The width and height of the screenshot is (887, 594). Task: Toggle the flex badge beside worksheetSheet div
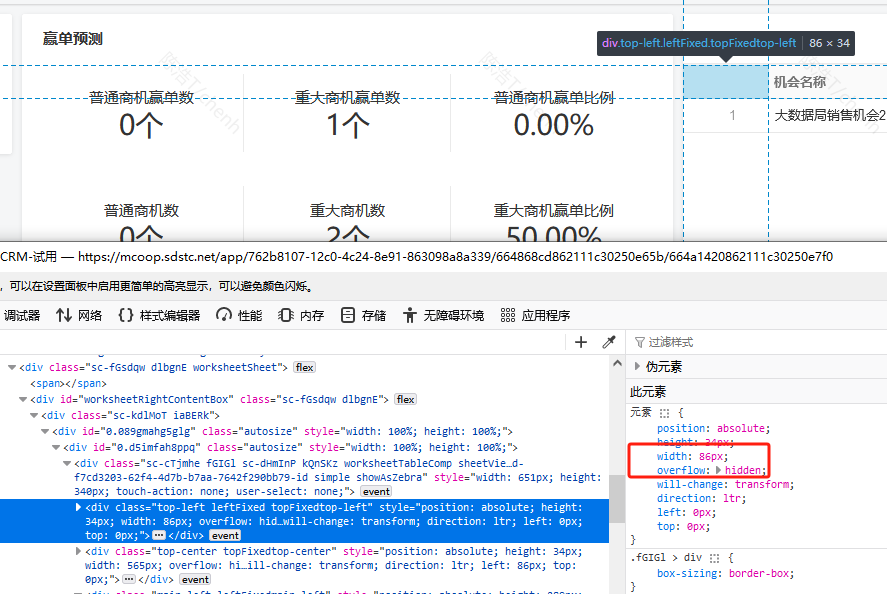[304, 368]
